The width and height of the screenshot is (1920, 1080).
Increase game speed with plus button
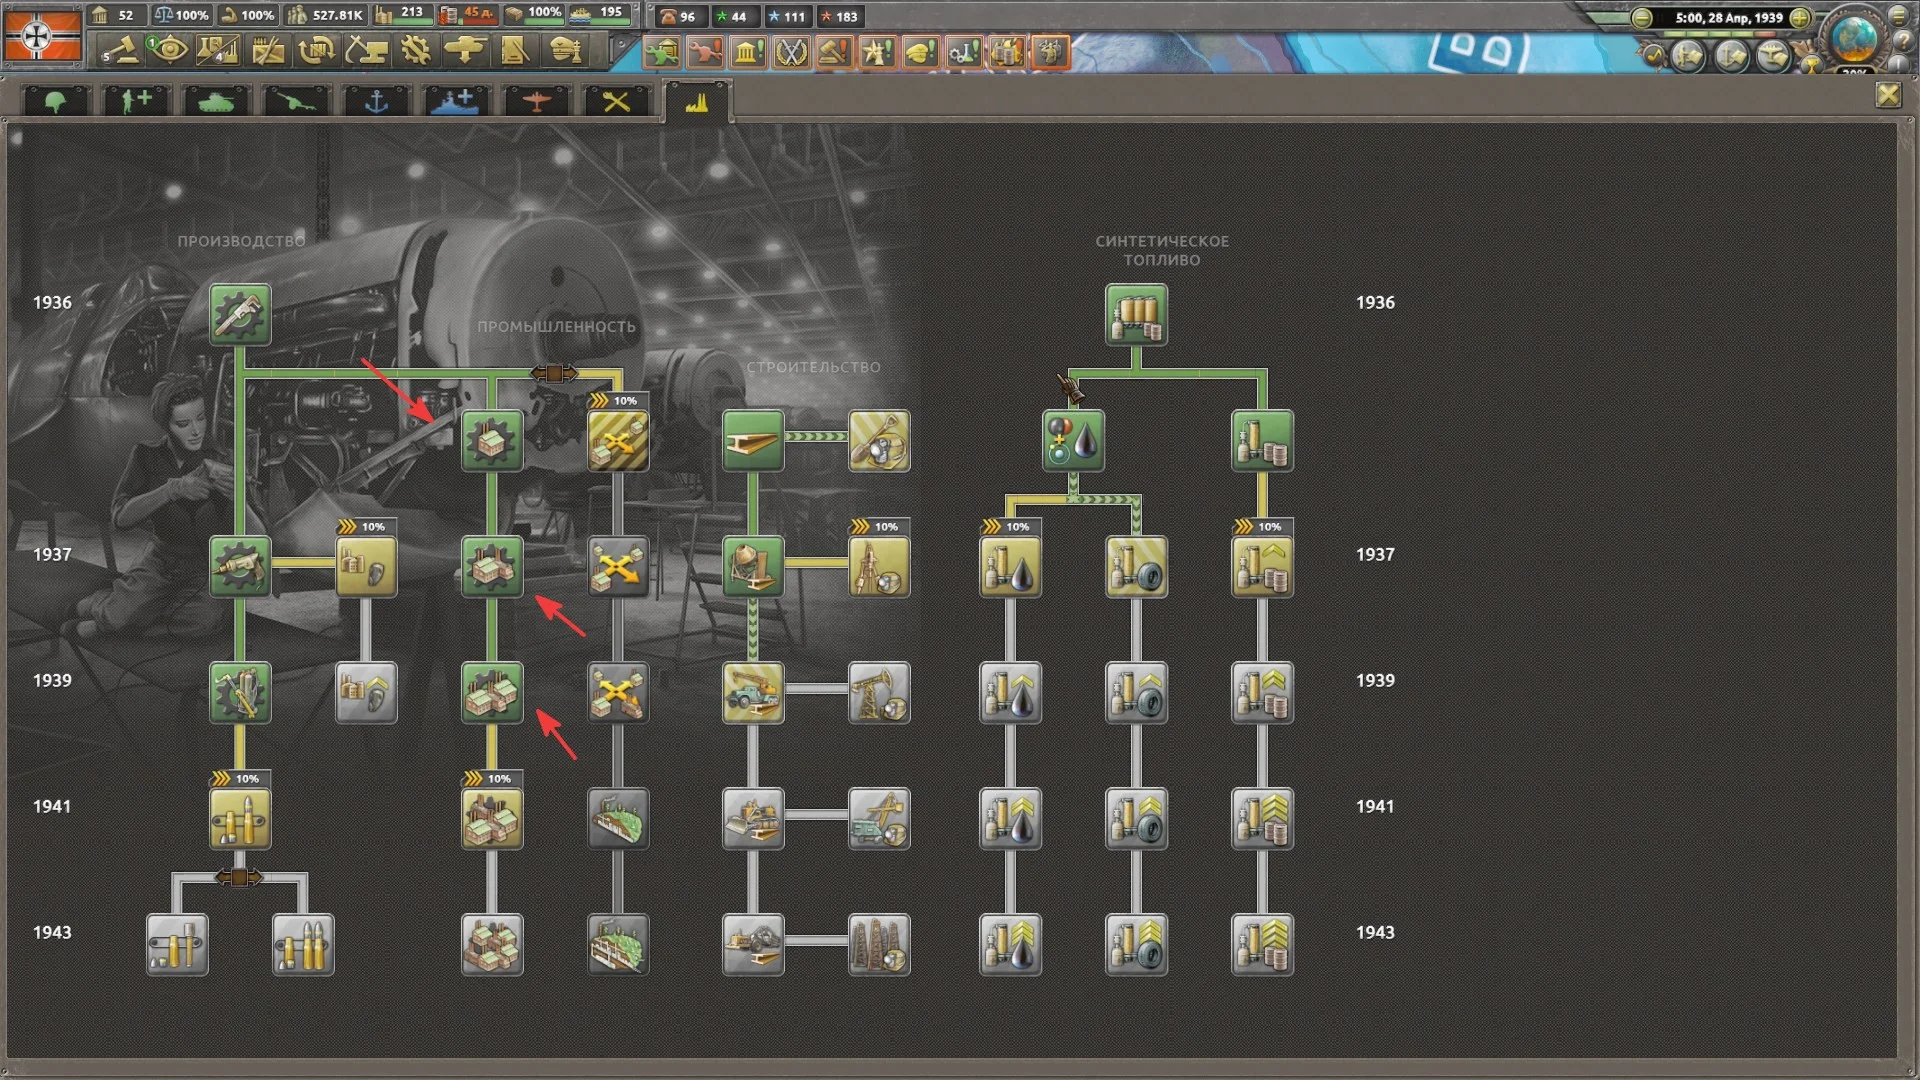pos(1800,18)
